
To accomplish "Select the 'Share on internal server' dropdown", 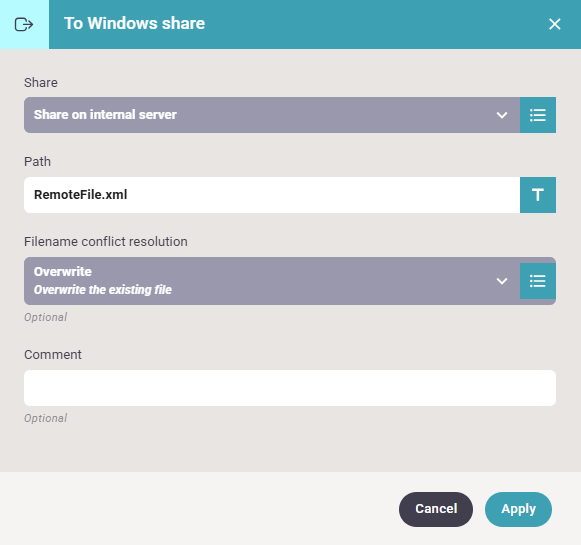I will 272,115.
